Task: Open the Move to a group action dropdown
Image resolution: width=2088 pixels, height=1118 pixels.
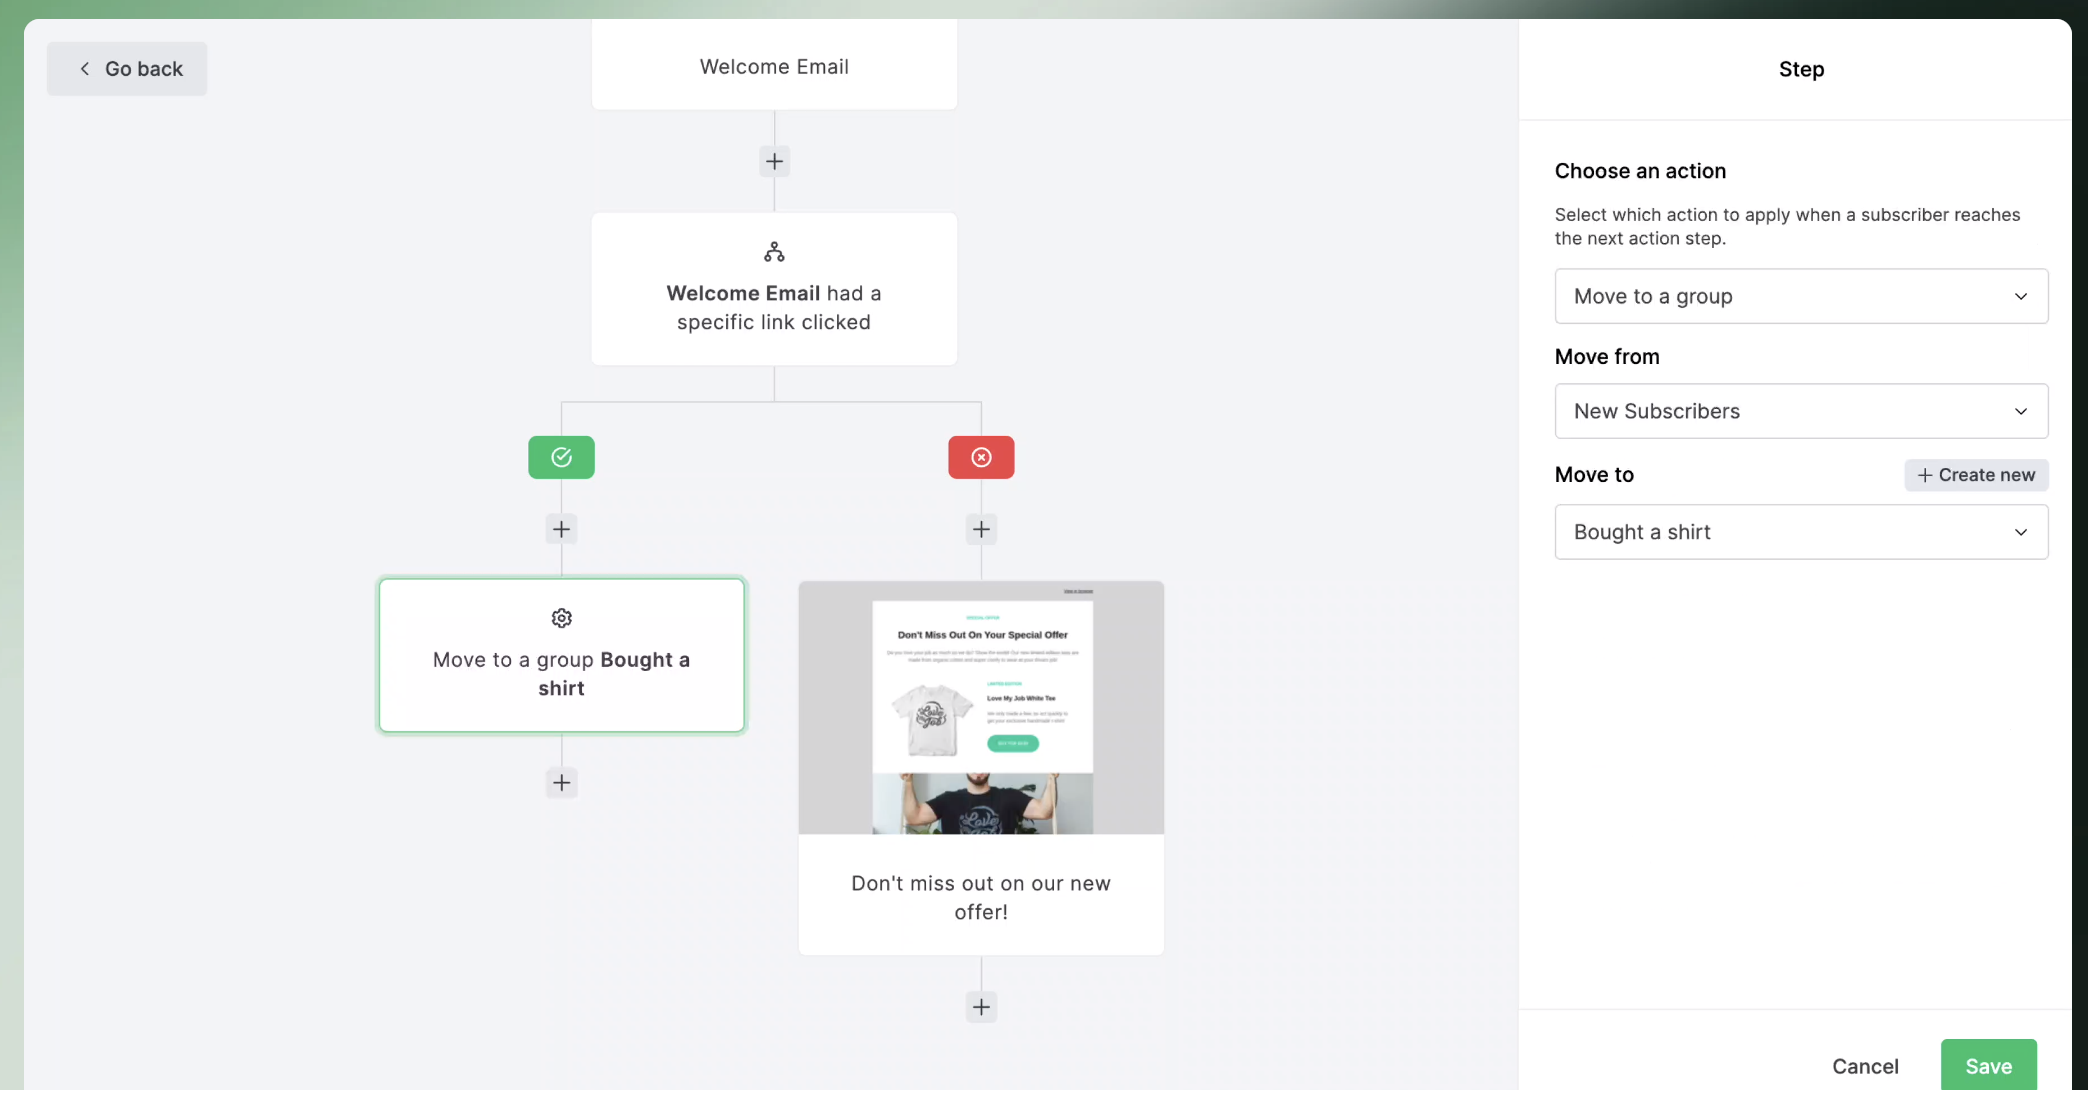Action: tap(1801, 296)
